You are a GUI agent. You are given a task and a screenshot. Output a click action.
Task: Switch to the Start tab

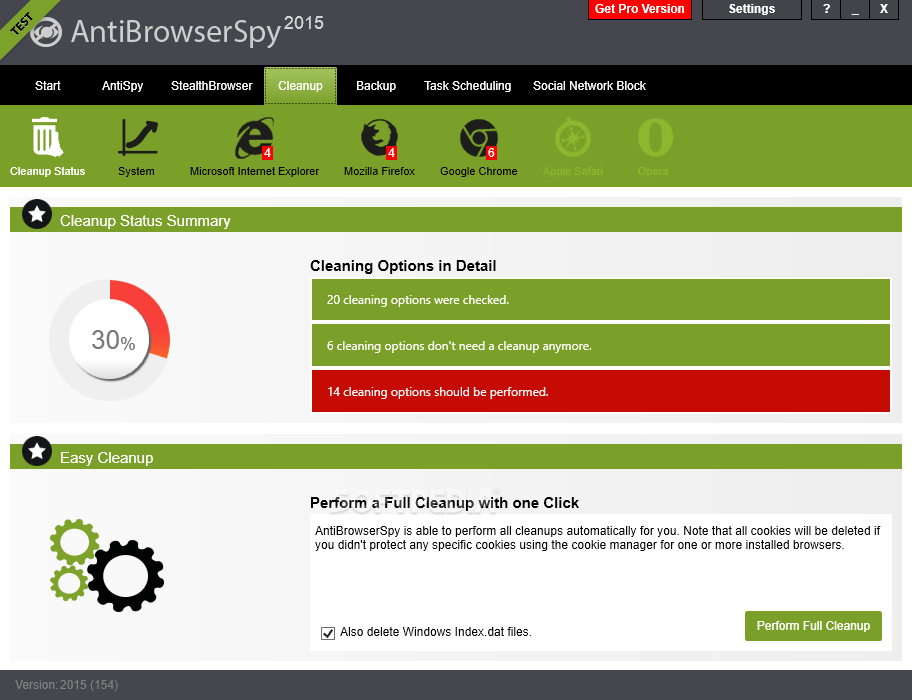[48, 86]
